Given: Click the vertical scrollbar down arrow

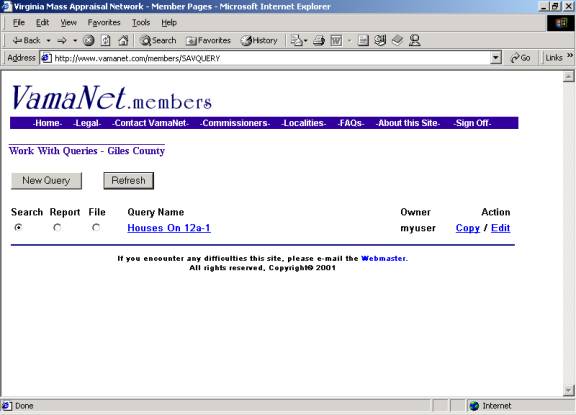Looking at the screenshot, I should [x=569, y=390].
